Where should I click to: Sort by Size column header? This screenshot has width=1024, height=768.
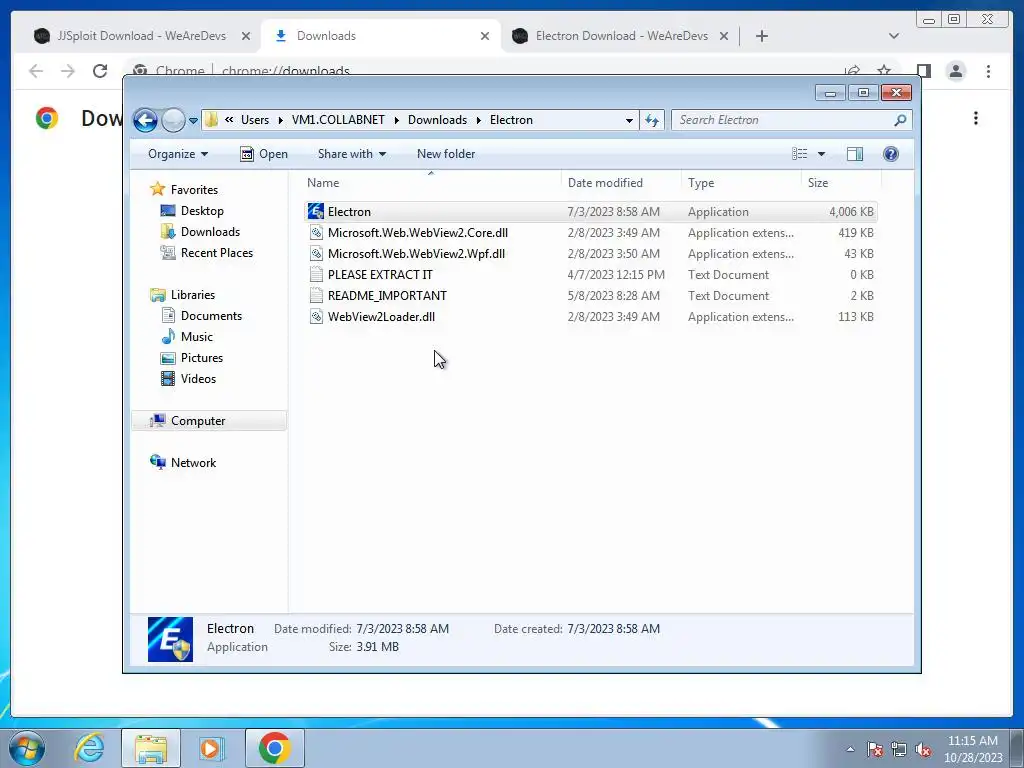coord(841,183)
